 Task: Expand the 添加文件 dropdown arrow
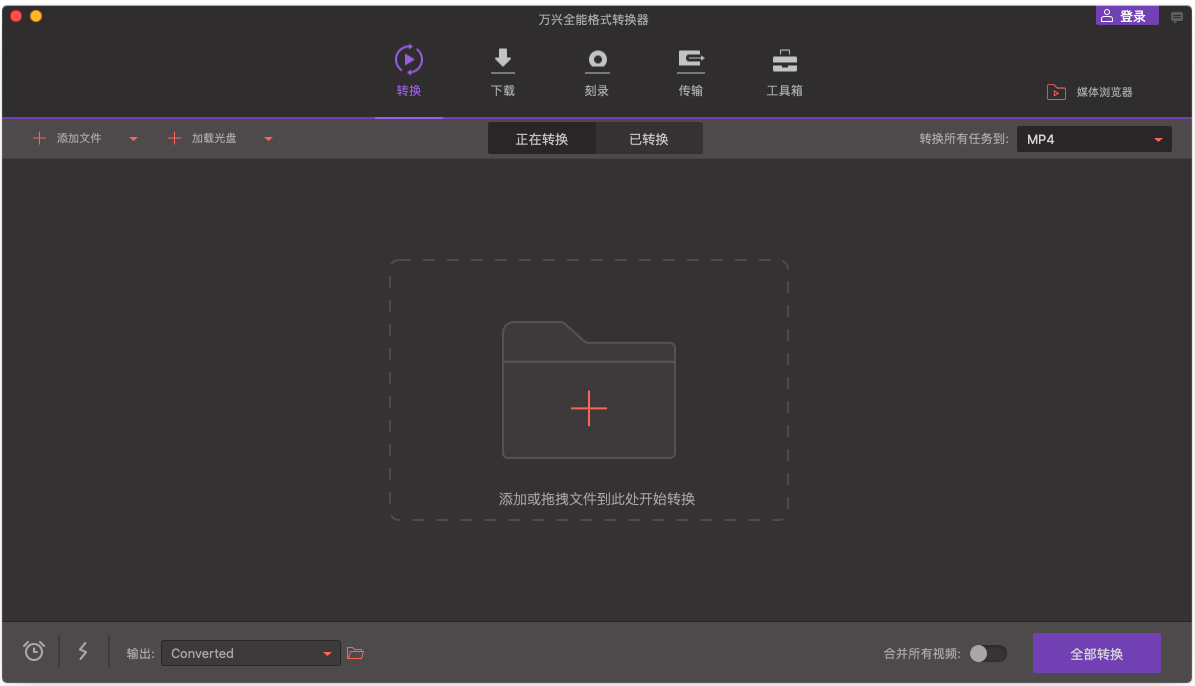[133, 139]
